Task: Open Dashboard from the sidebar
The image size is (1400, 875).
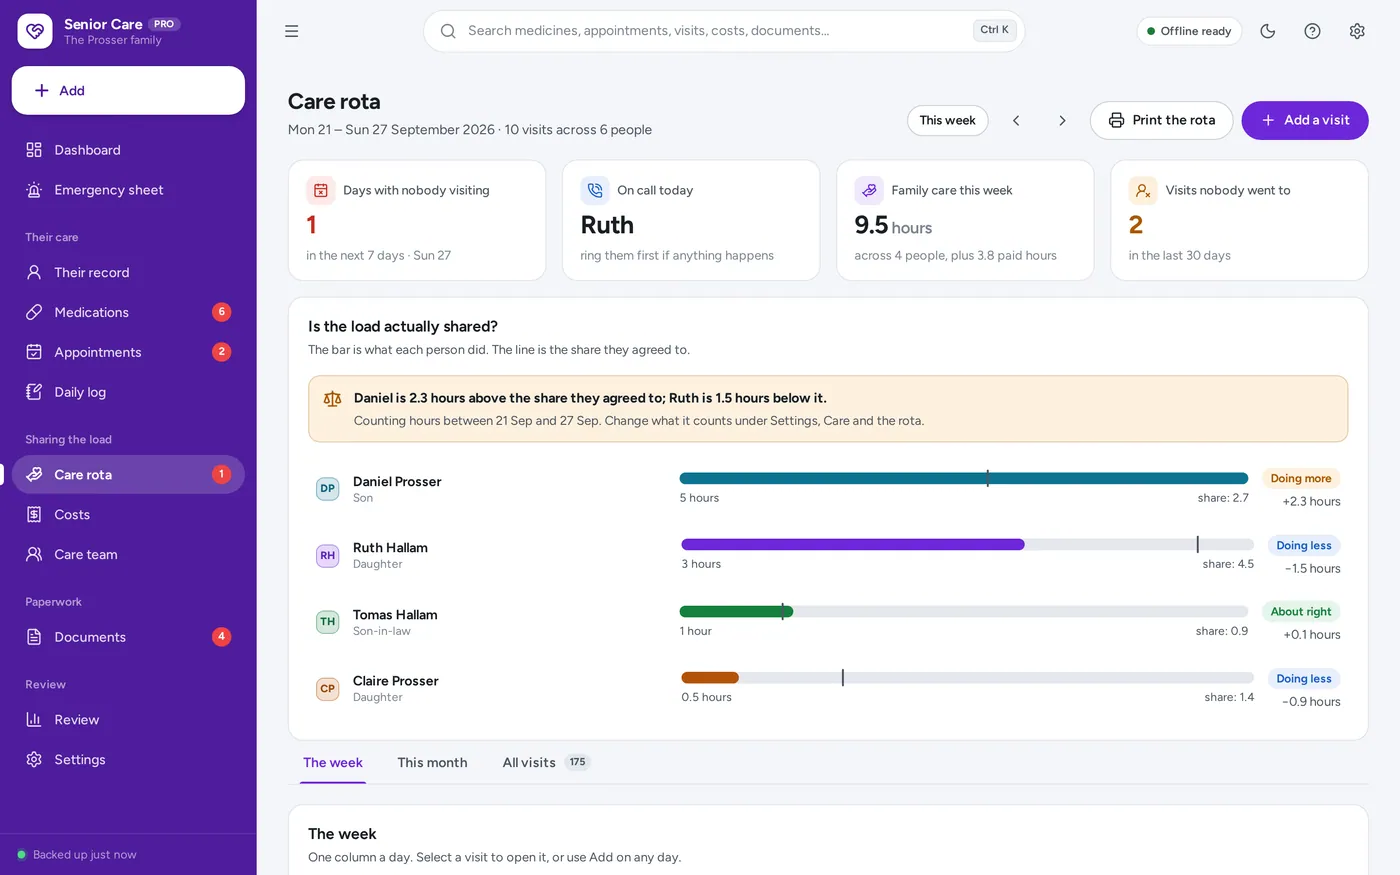Action: pos(128,150)
